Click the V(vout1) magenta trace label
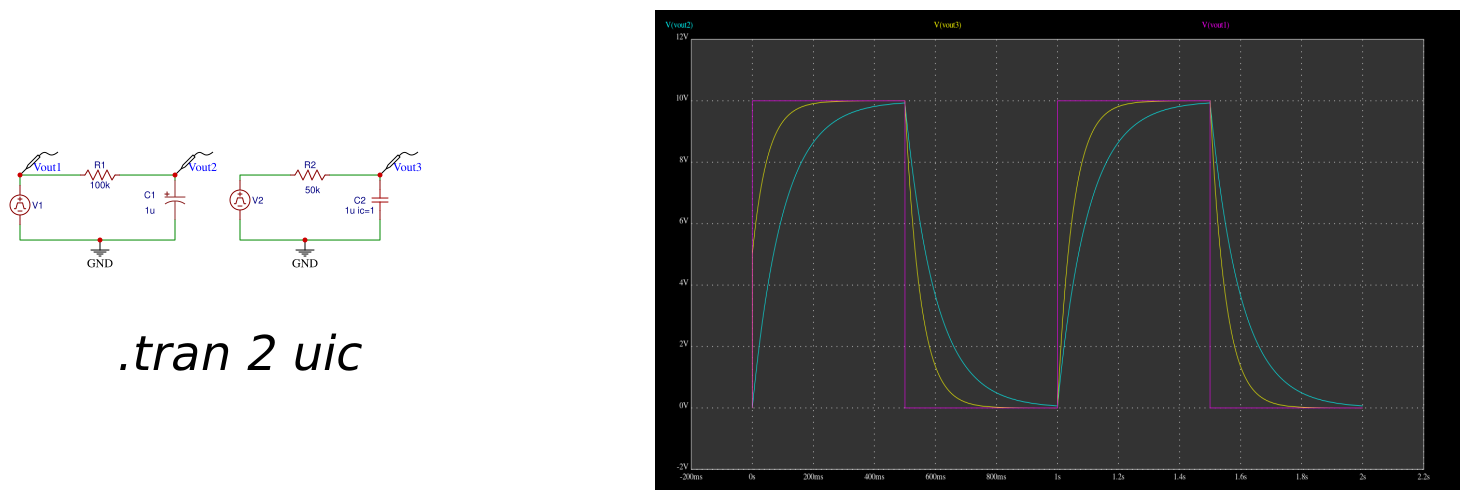This screenshot has width=1470, height=500. coord(1215,24)
